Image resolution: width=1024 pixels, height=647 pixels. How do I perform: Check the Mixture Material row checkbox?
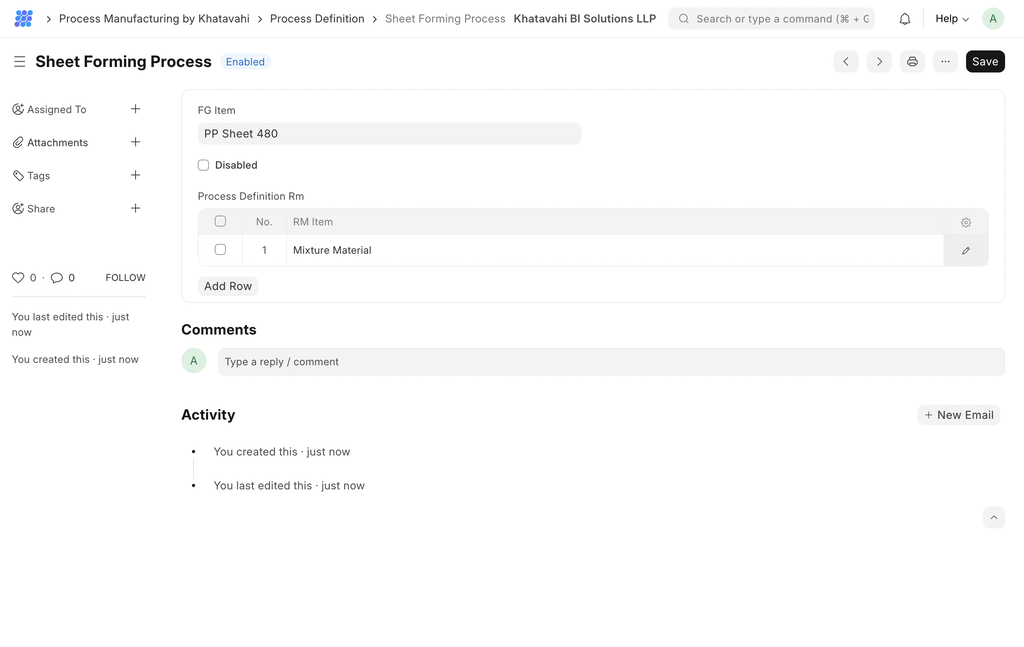[x=220, y=250]
